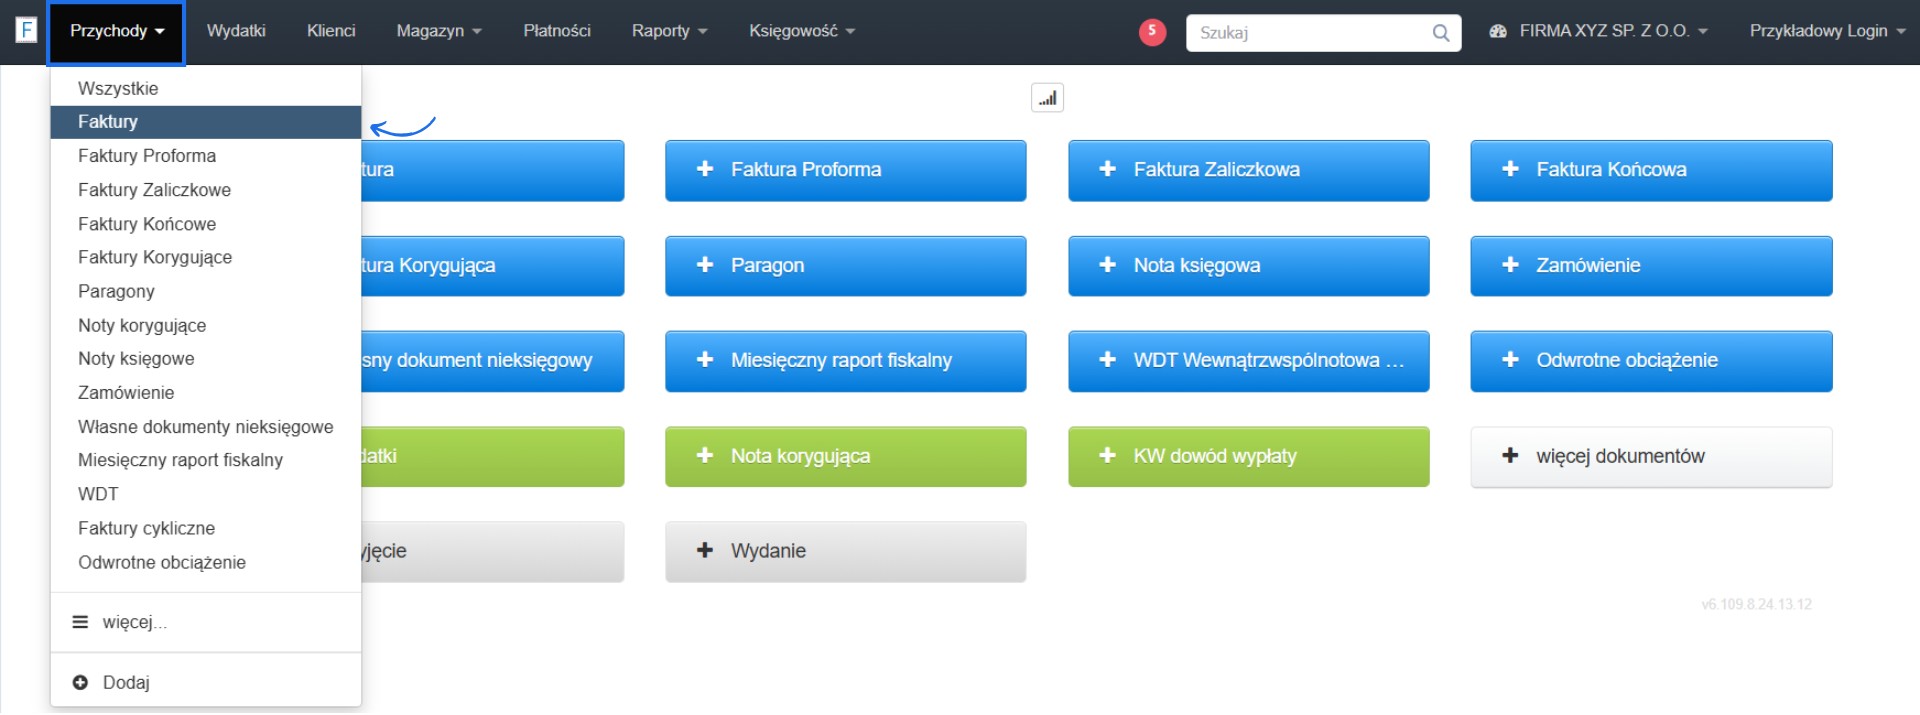The image size is (1920, 715).
Task: Open the Przykładowy Login user dropdown
Action: point(1827,31)
